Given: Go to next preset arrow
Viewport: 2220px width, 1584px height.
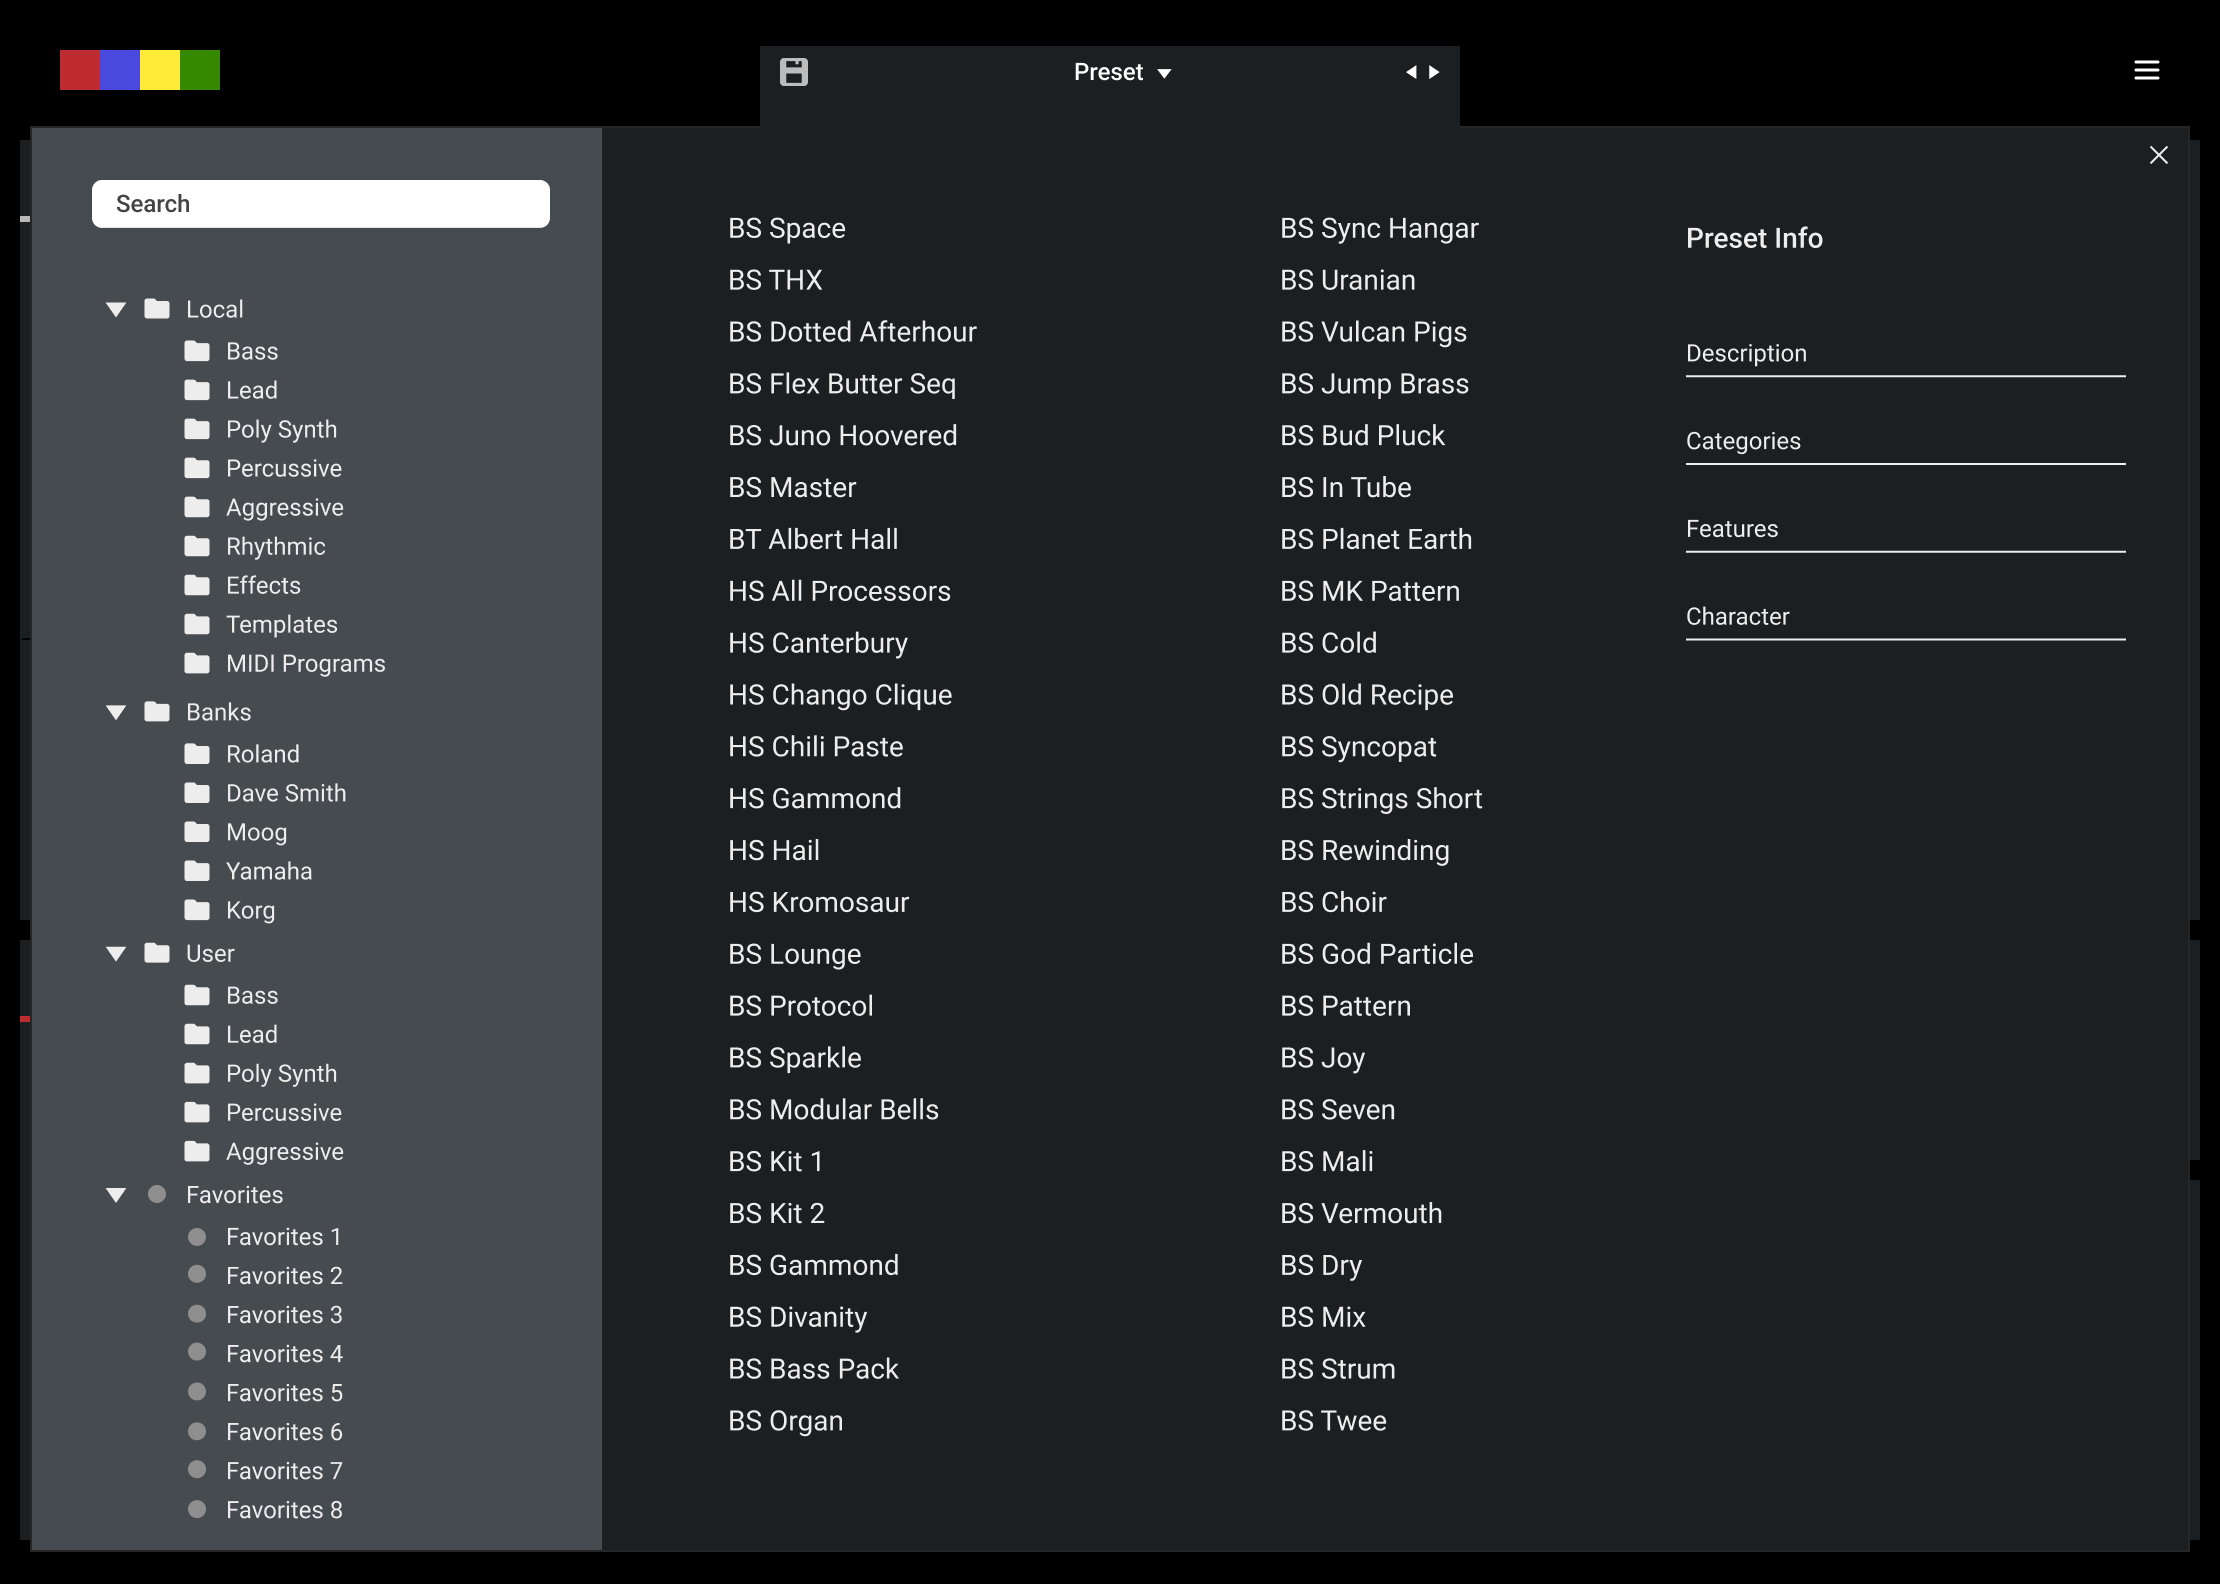Looking at the screenshot, I should [x=1435, y=72].
